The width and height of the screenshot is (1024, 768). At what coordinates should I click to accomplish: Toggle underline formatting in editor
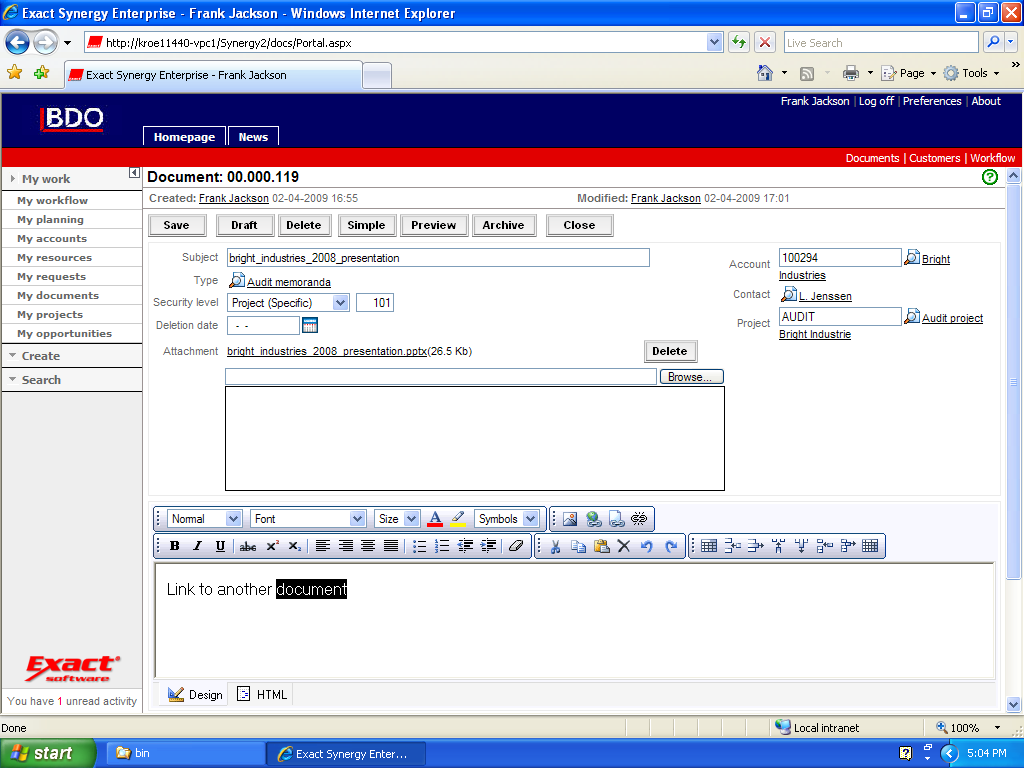[220, 546]
